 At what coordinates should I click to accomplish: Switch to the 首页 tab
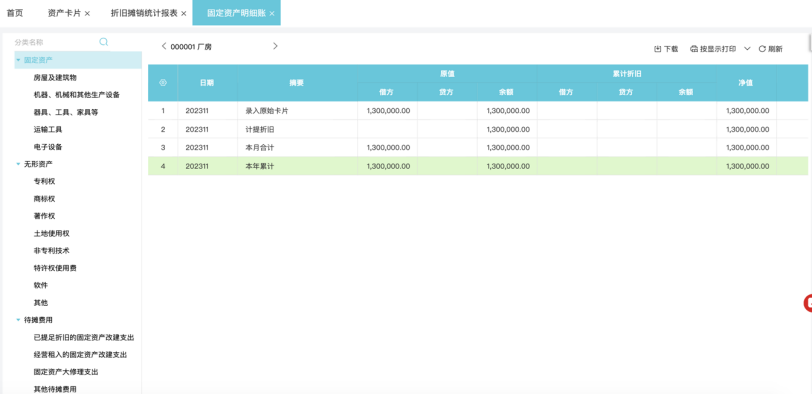tap(14, 13)
